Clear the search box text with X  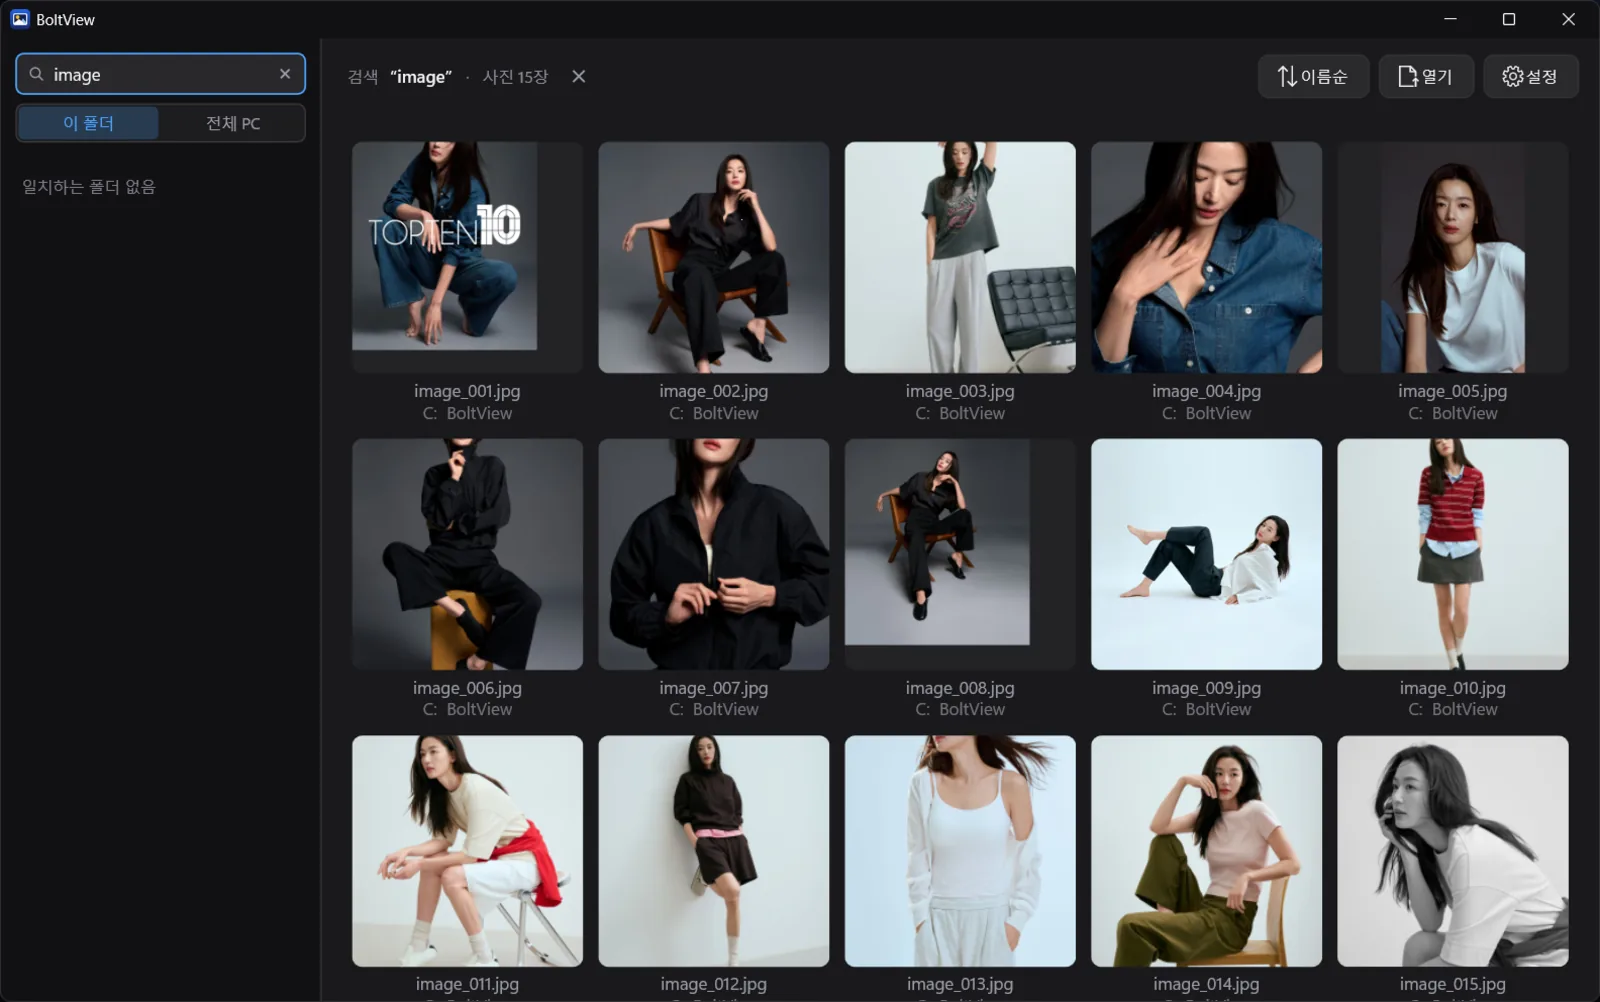(x=285, y=74)
